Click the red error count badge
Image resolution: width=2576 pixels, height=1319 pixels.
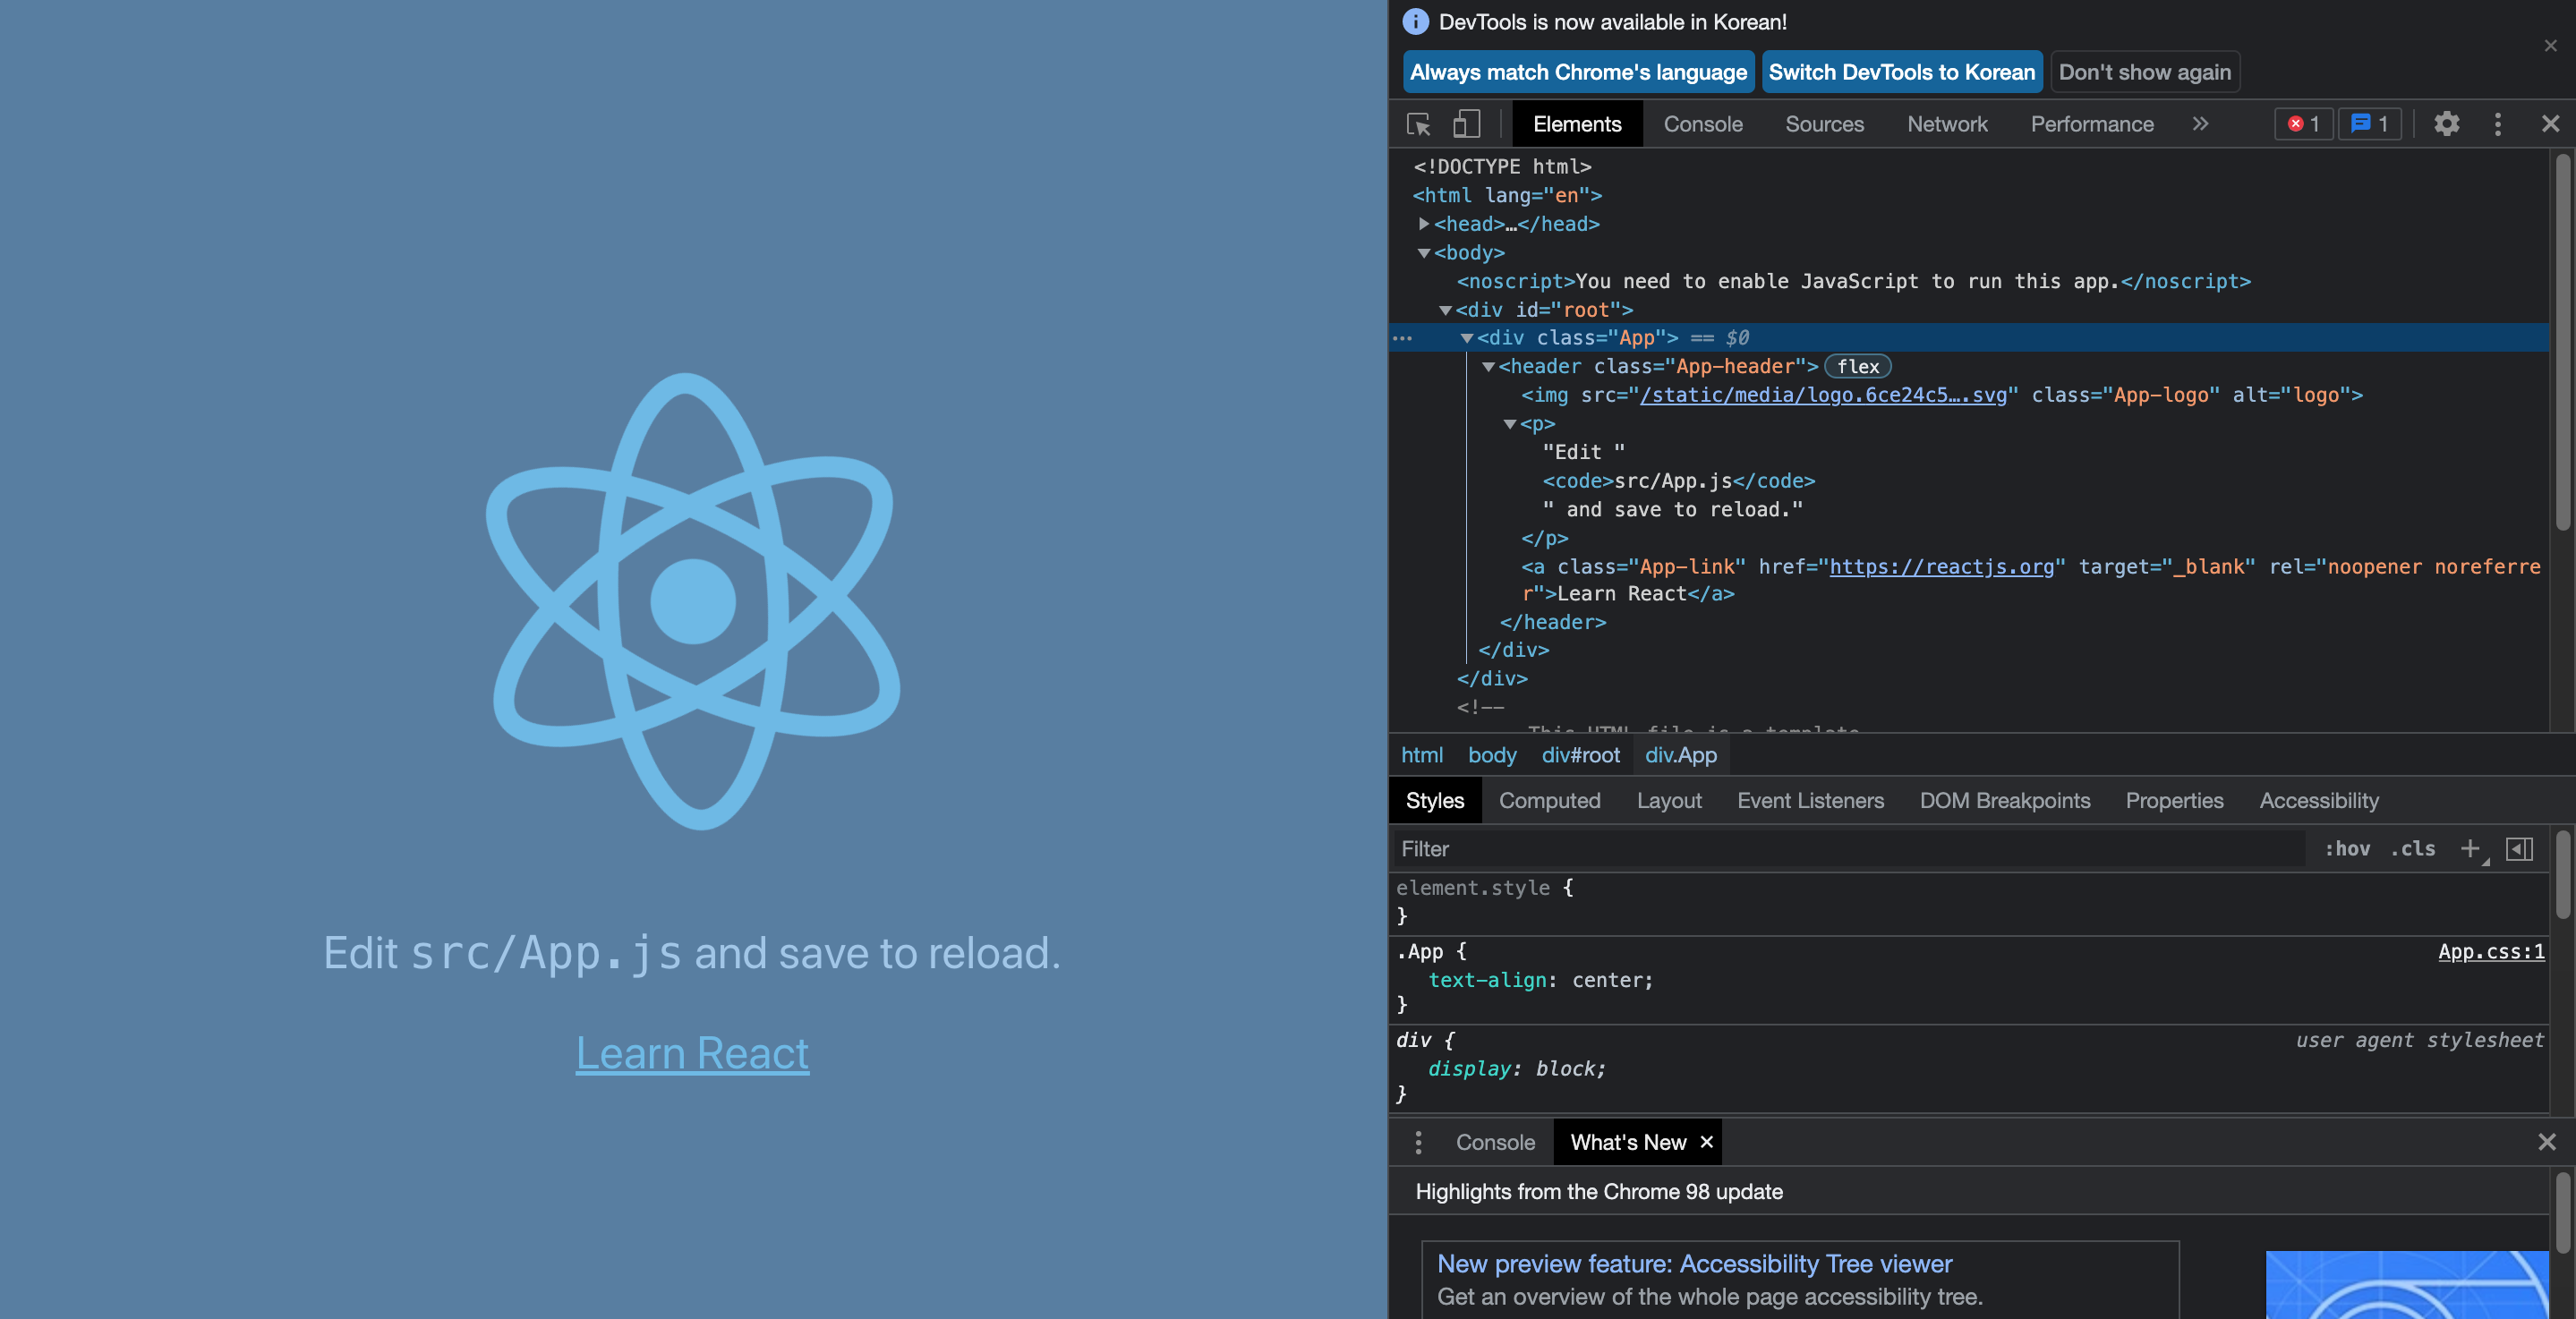(2303, 124)
